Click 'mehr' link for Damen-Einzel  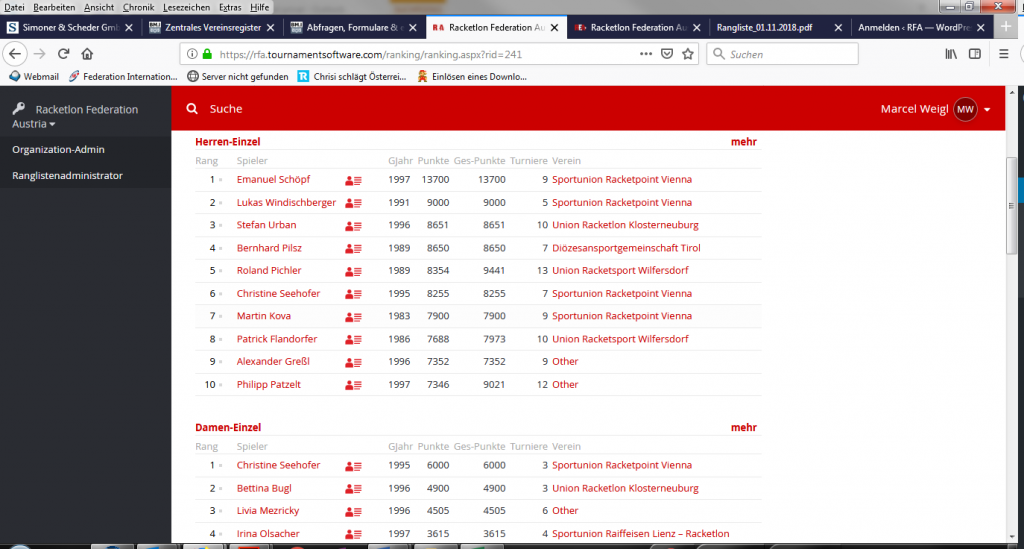[x=743, y=428]
